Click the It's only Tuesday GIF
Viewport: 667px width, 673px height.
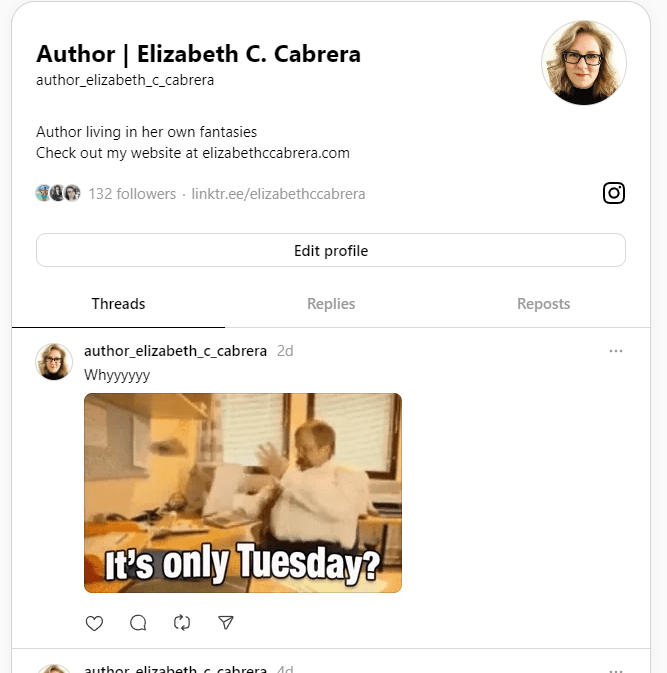pos(243,493)
